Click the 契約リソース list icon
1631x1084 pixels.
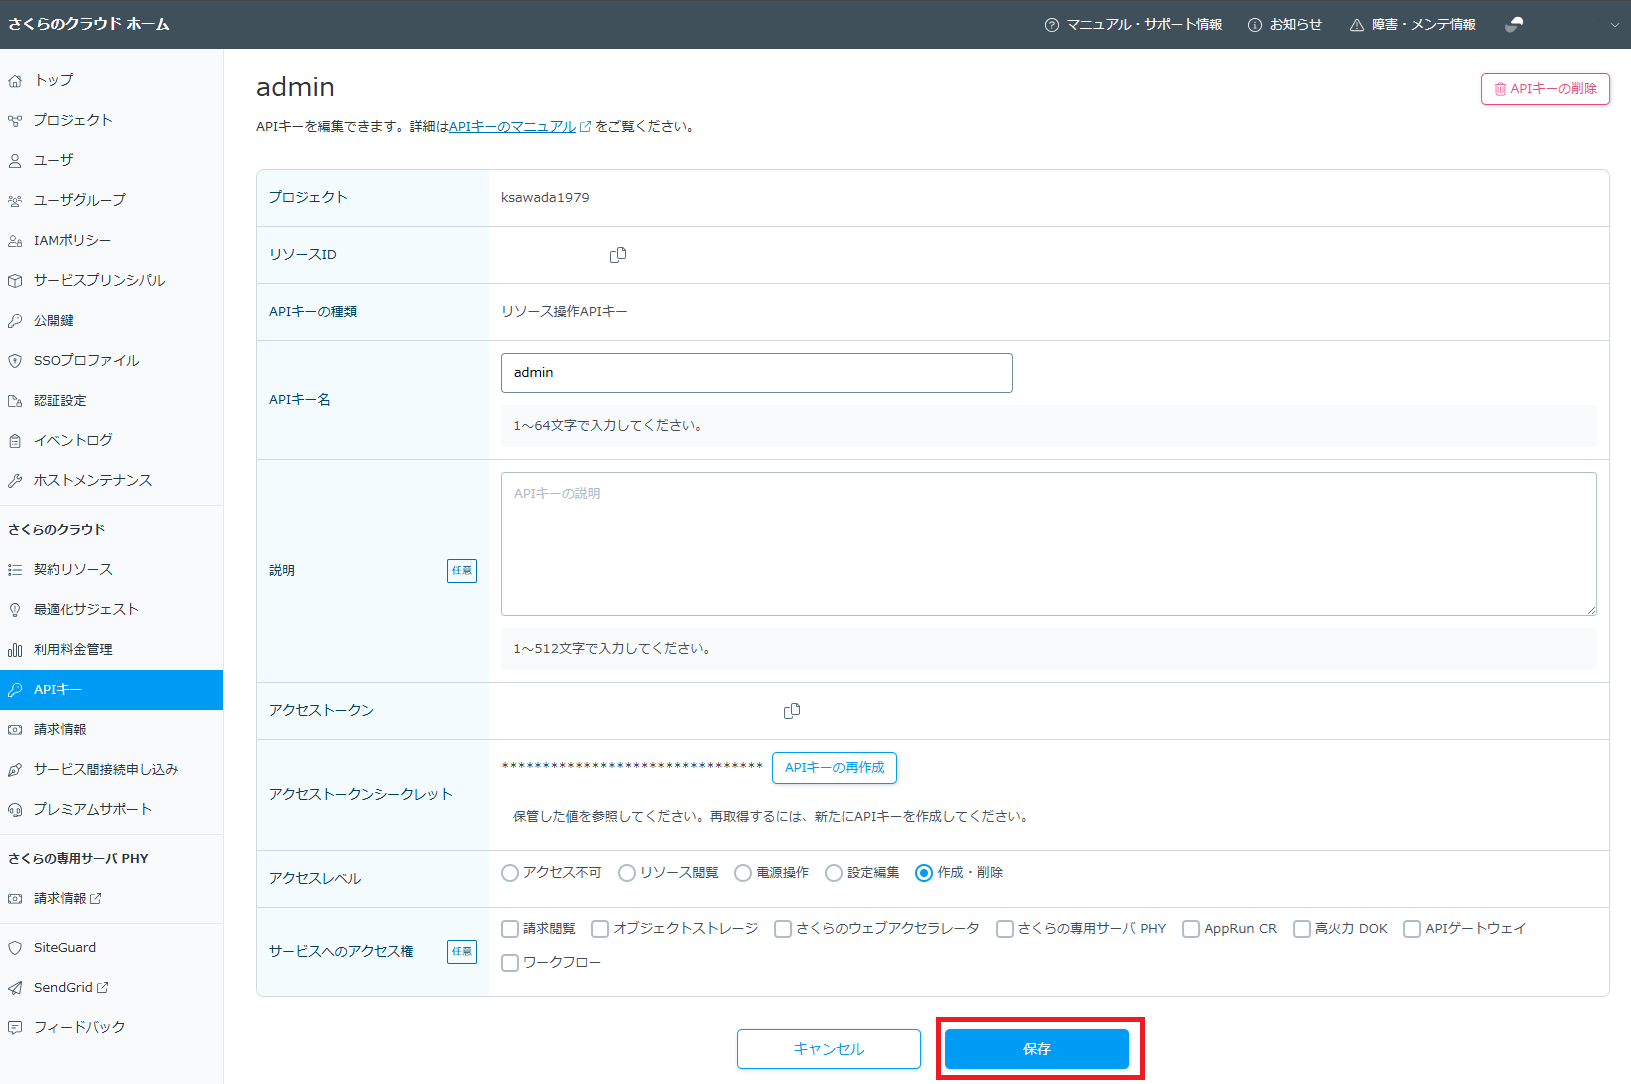[x=15, y=570]
